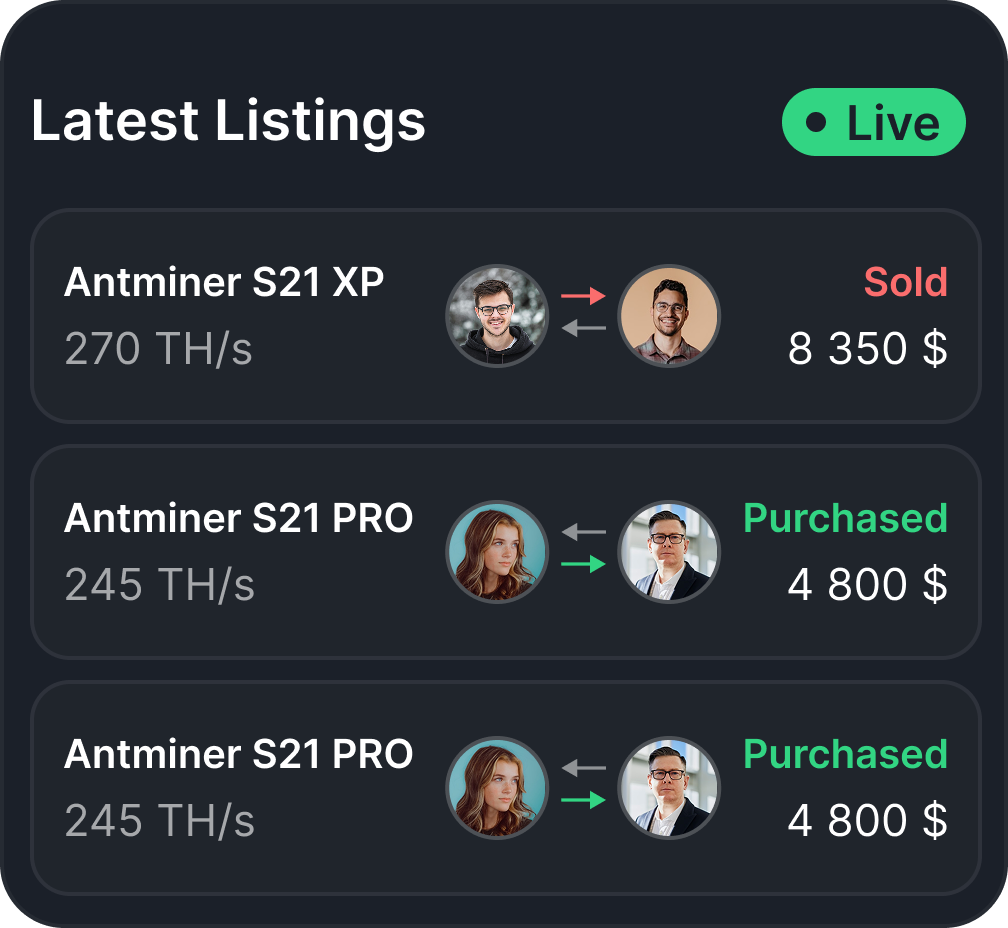1008x928 pixels.
Task: Open the first Antminer S21 PRO listing
Action: point(238,519)
